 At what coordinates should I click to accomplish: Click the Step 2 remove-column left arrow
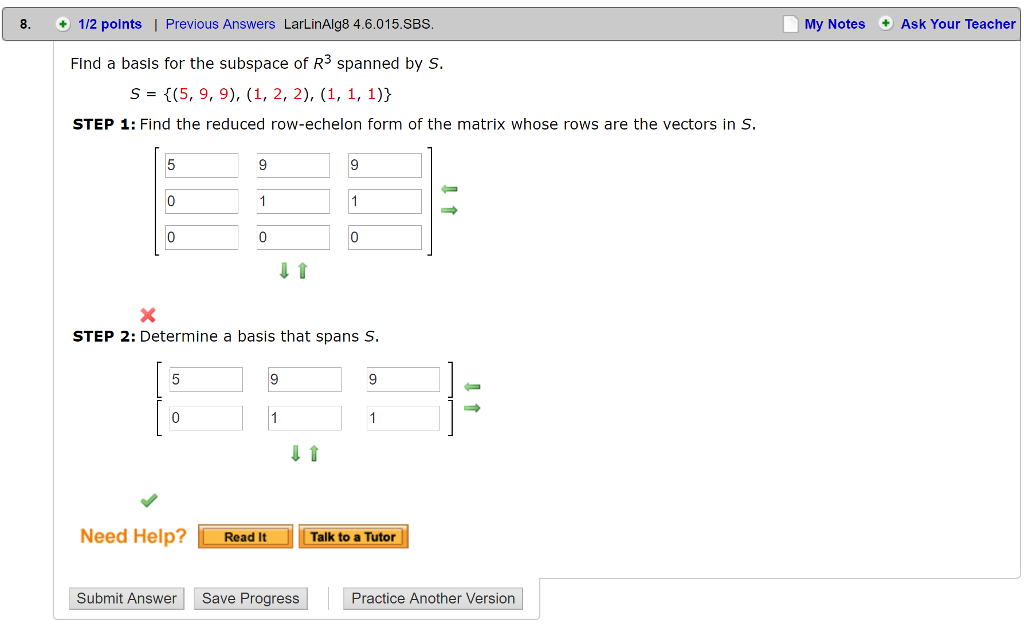472,387
